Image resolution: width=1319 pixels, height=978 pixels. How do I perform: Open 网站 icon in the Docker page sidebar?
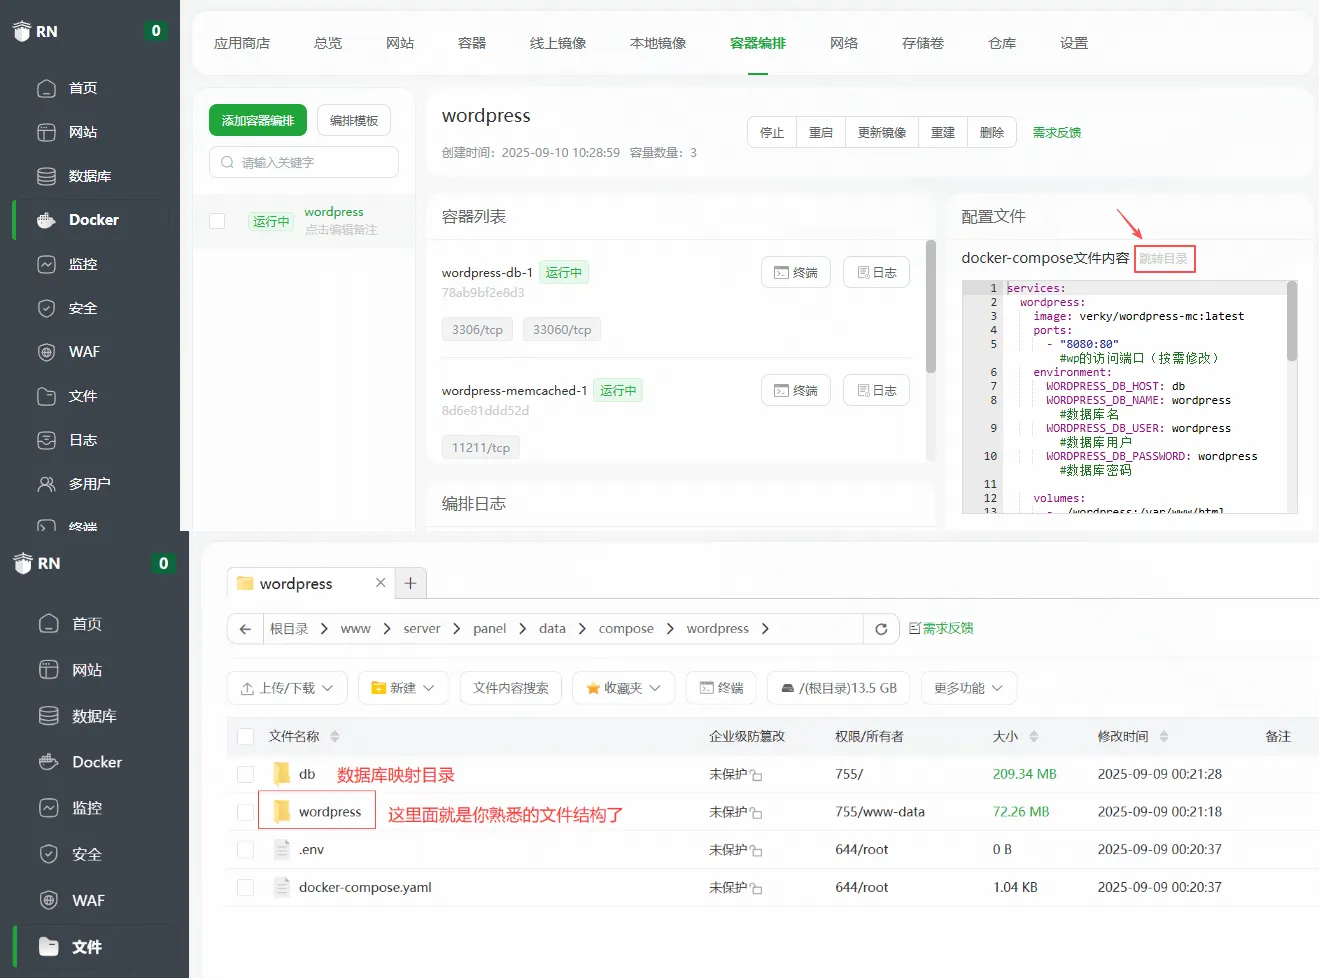pyautogui.click(x=46, y=132)
